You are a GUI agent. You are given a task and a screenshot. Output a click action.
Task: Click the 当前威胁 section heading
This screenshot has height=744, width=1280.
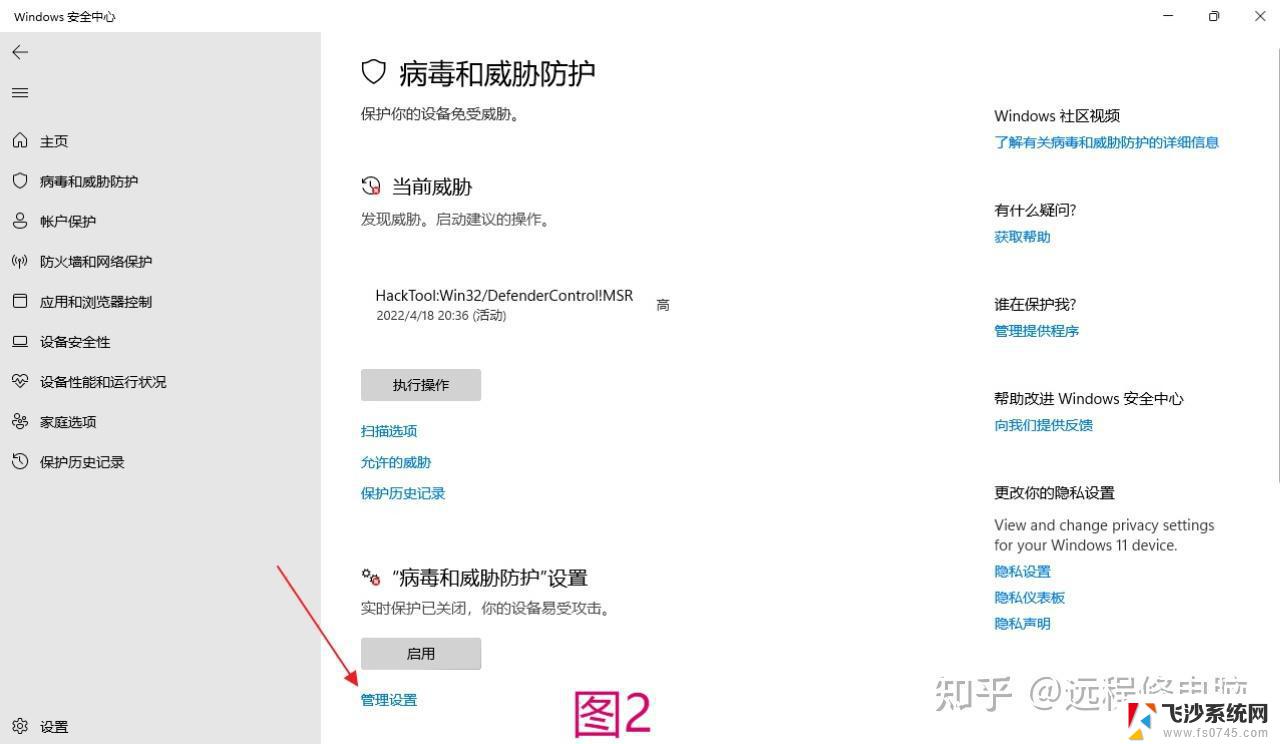(431, 187)
